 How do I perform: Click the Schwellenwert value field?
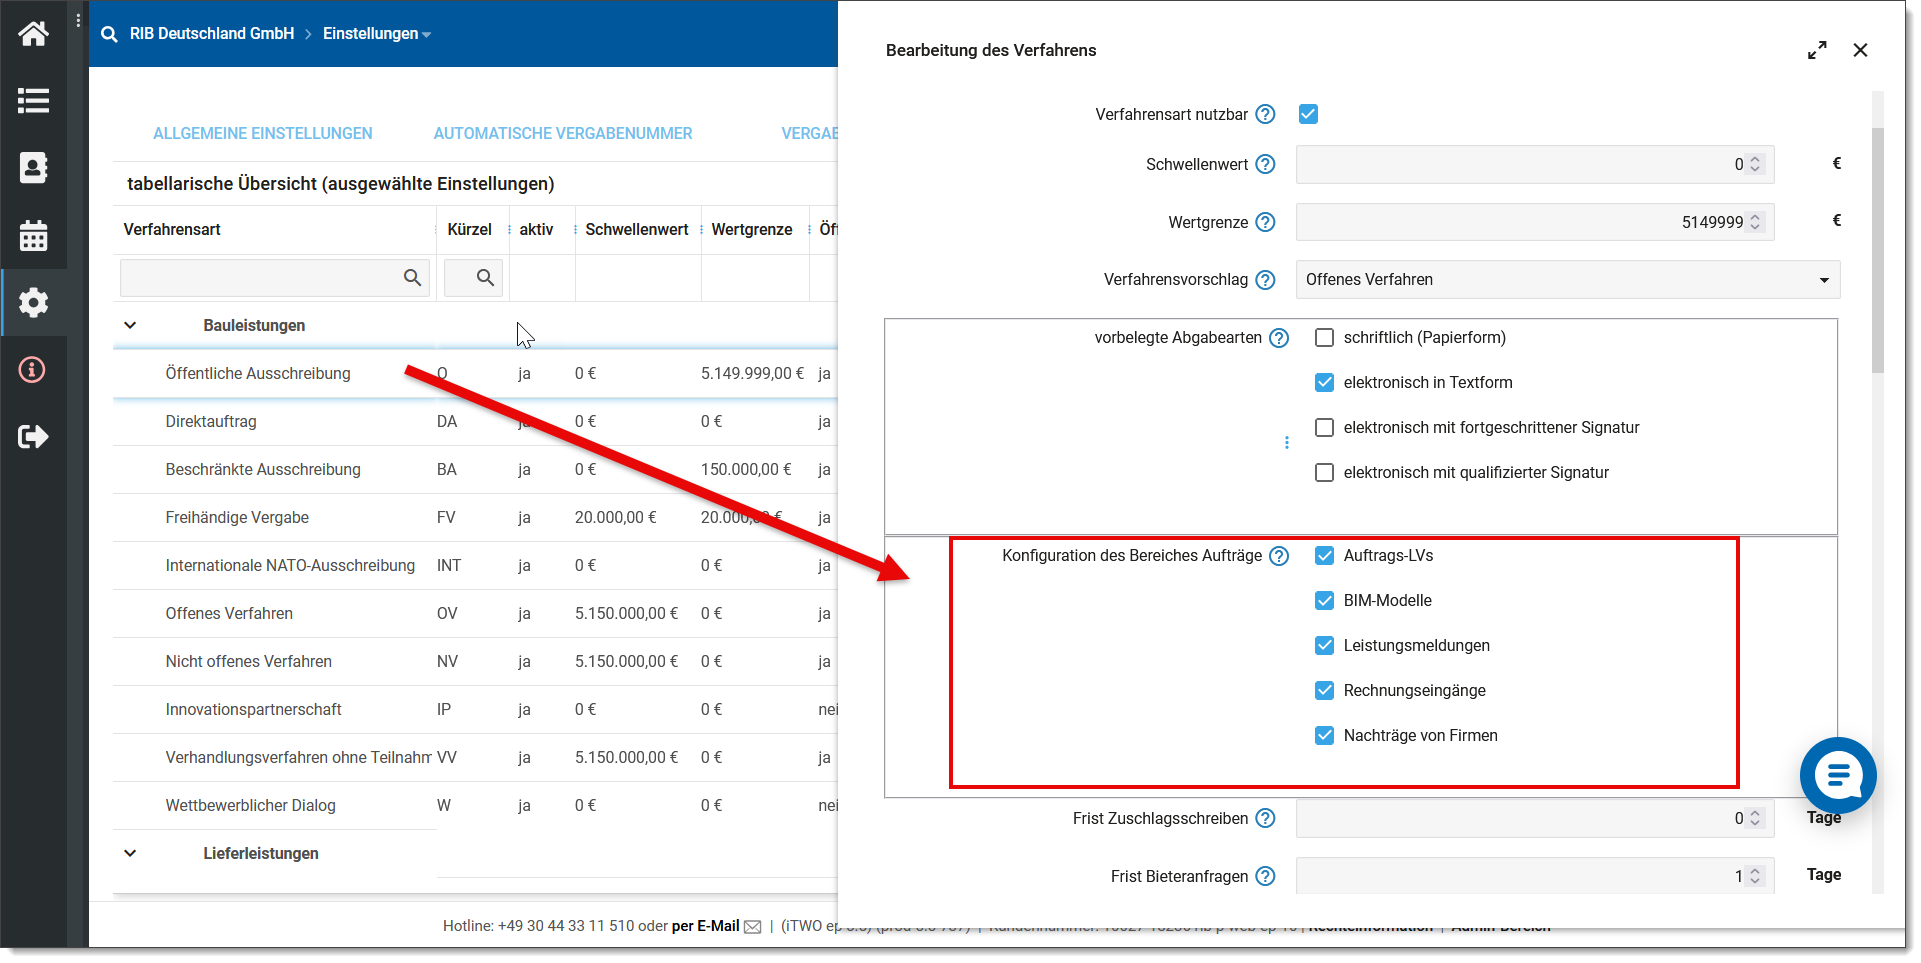click(1535, 164)
